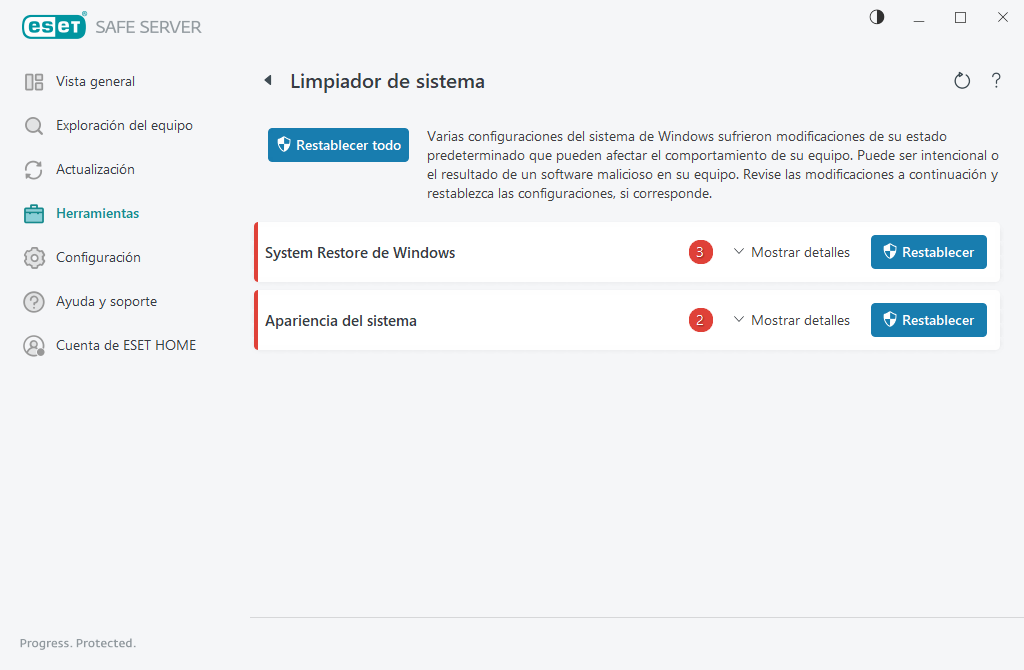This screenshot has height=670, width=1024.
Task: Expand details for System Restore de Windows
Action: (x=792, y=252)
